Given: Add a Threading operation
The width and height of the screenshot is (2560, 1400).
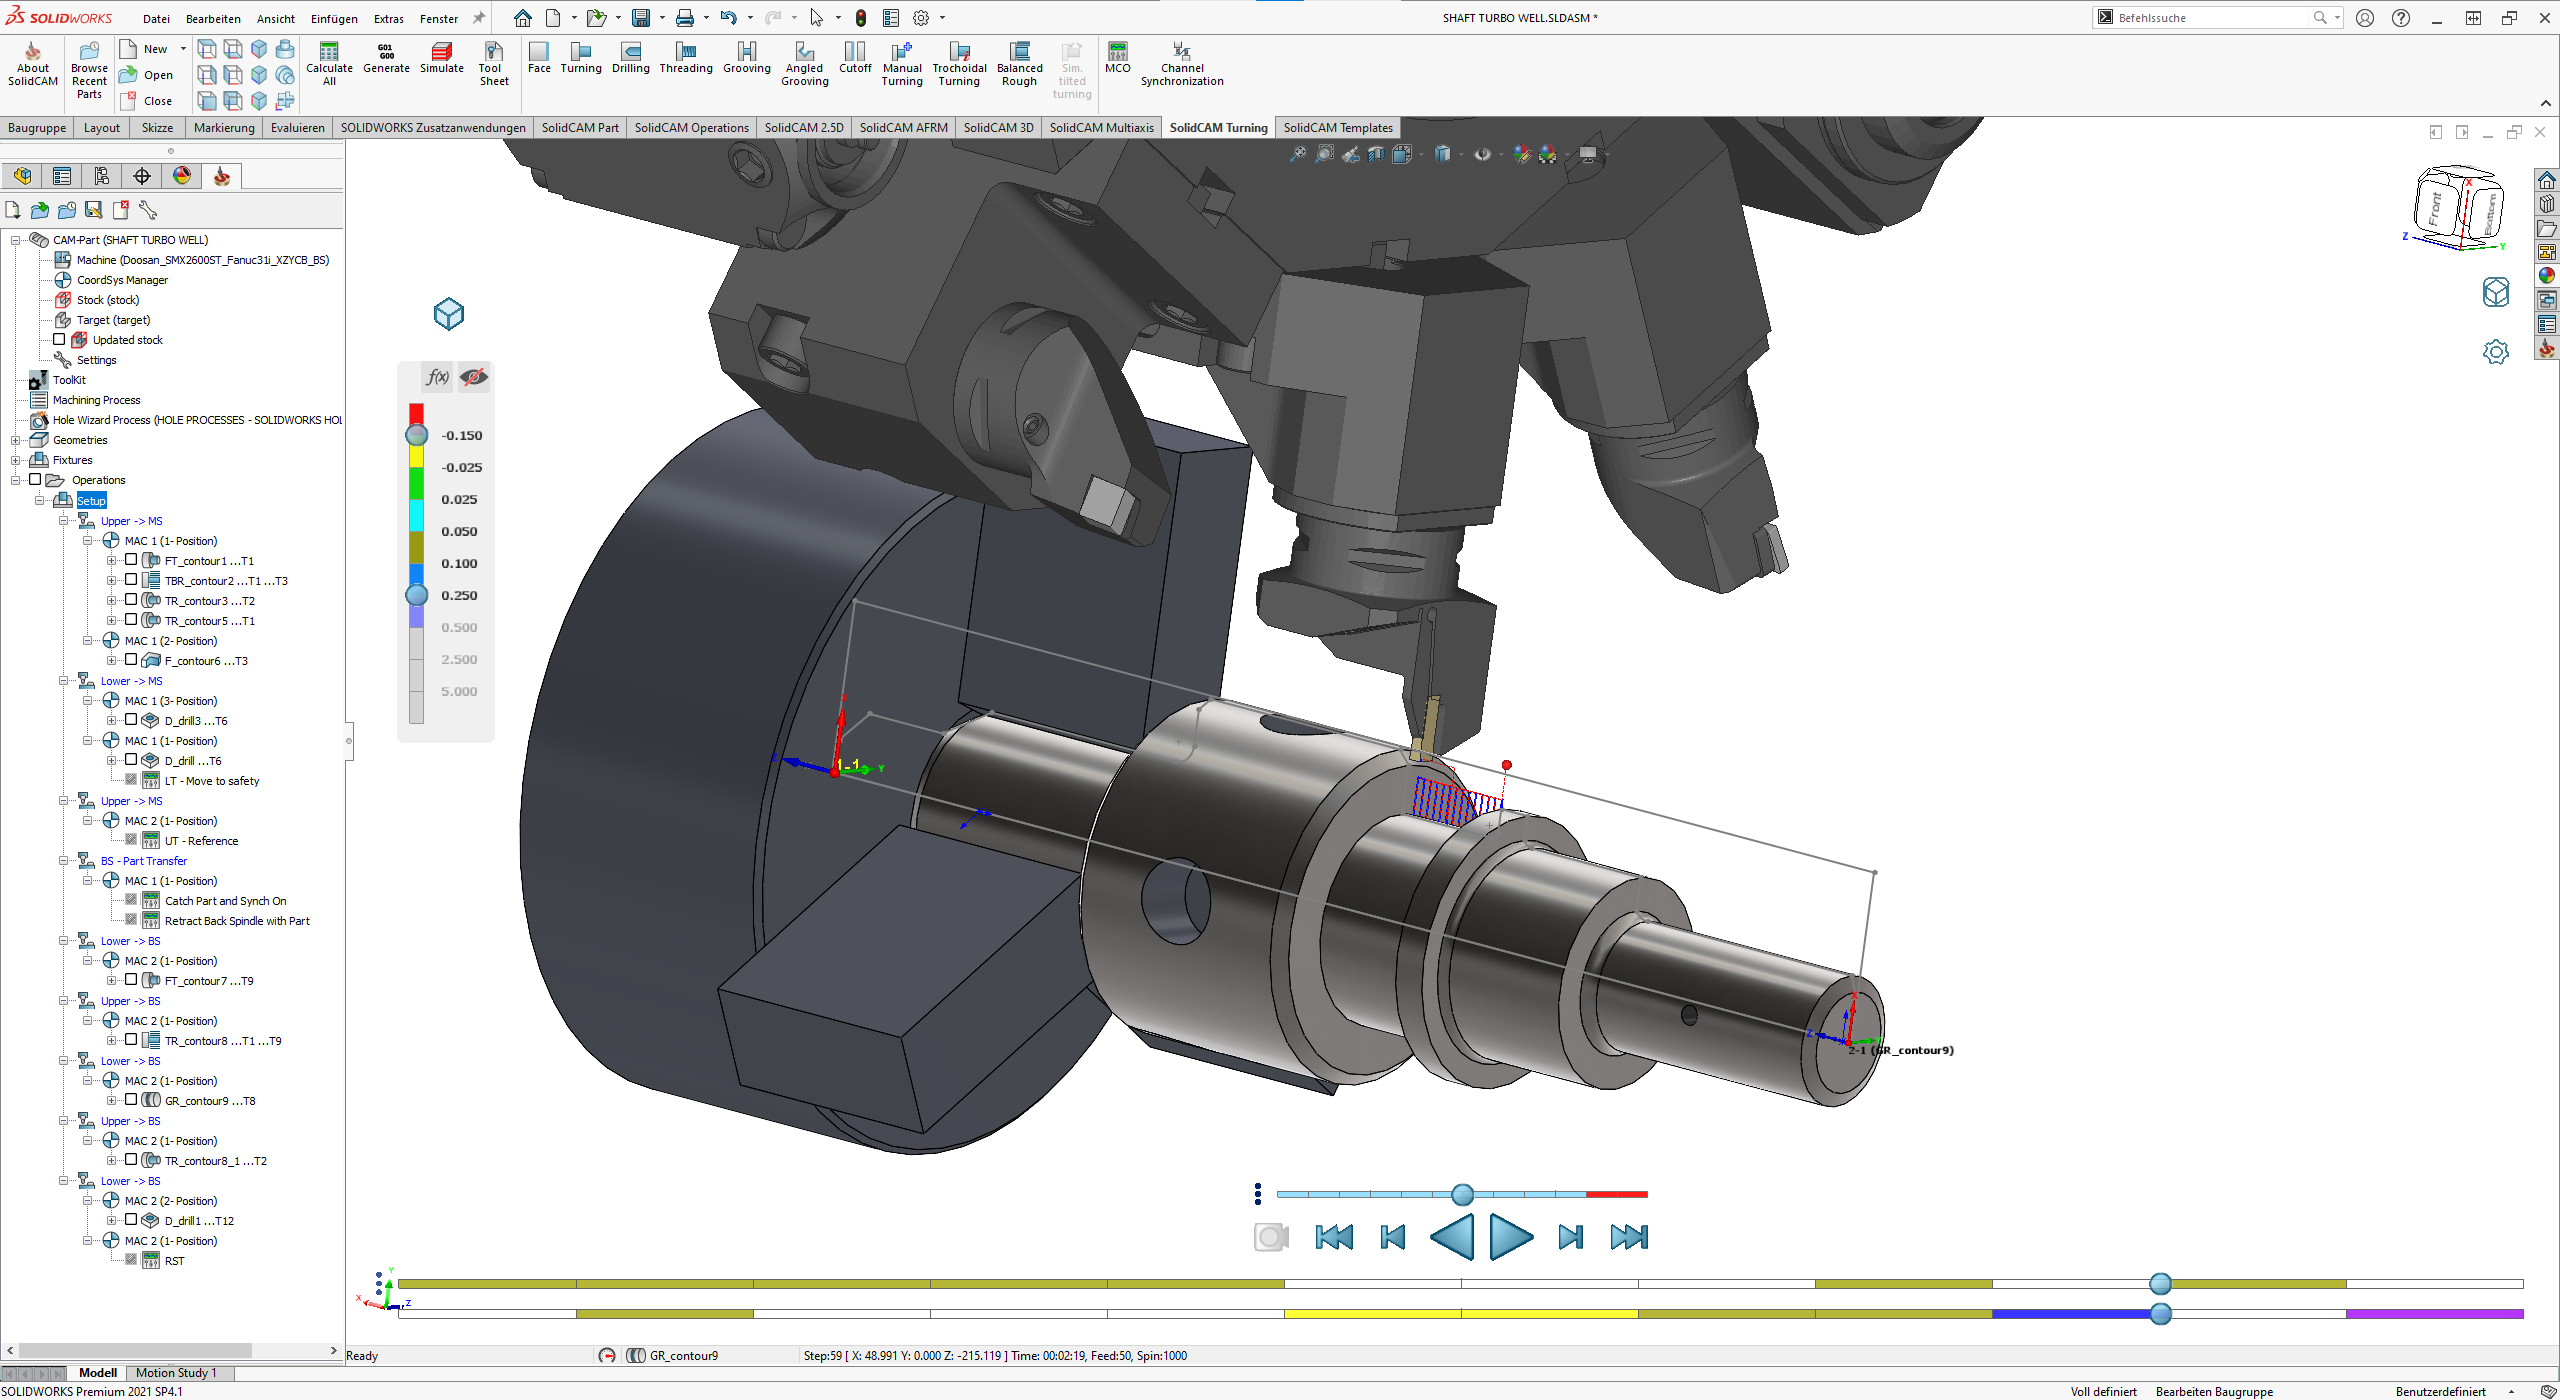Looking at the screenshot, I should tap(686, 58).
